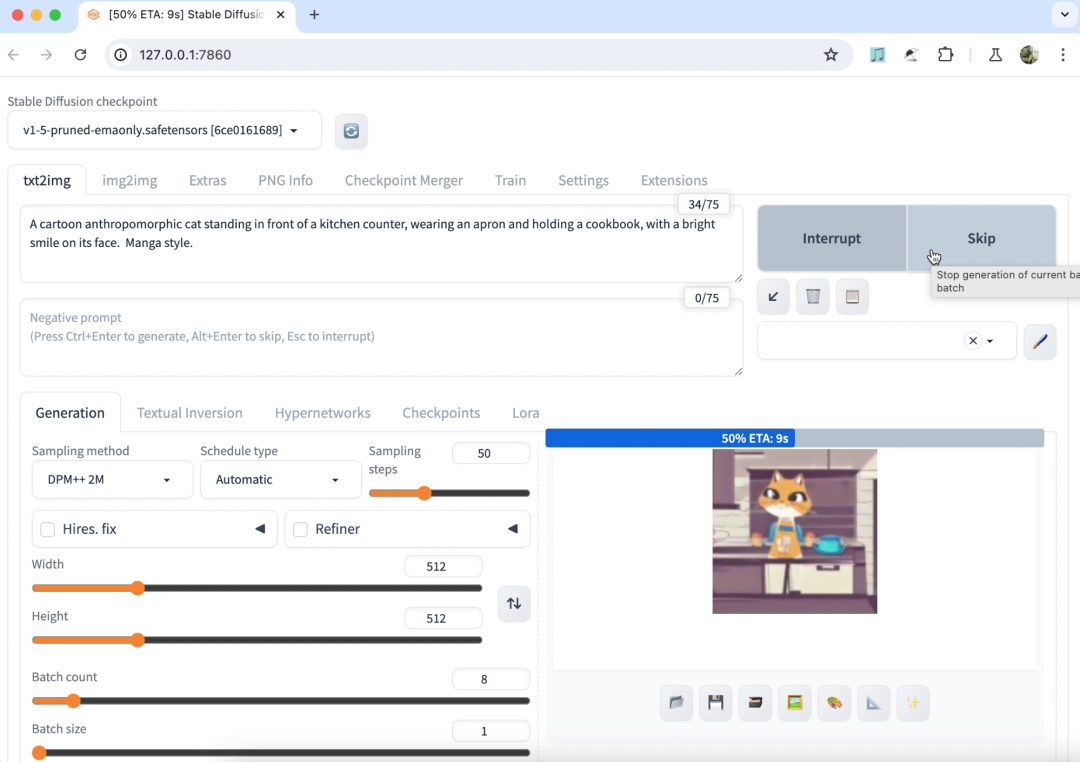Save images as a zip archive icon
Image resolution: width=1080 pixels, height=762 pixels.
coord(756,703)
